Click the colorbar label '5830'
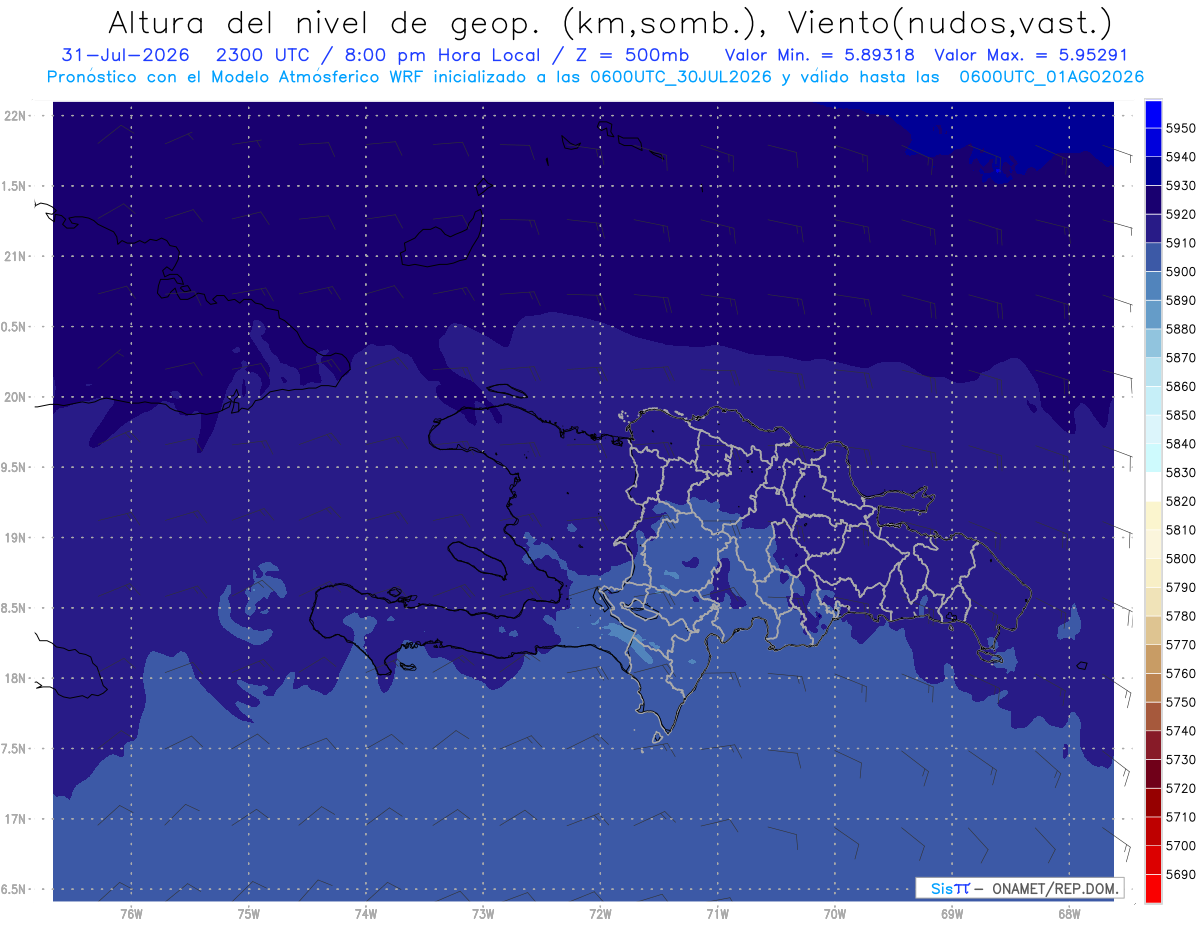This screenshot has width=1200, height=927. pos(1181,472)
